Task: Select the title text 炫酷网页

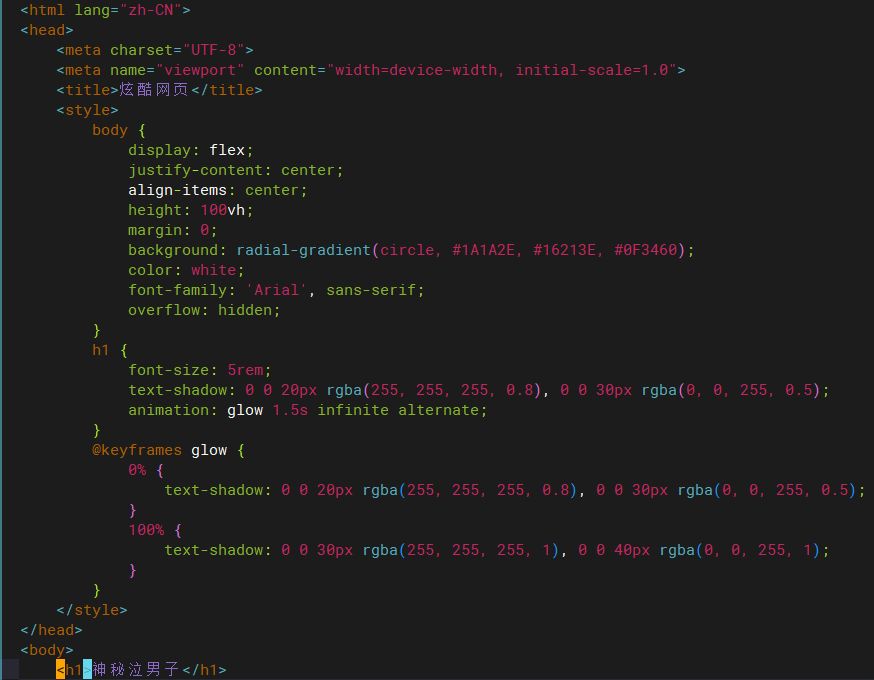Action: [154, 90]
